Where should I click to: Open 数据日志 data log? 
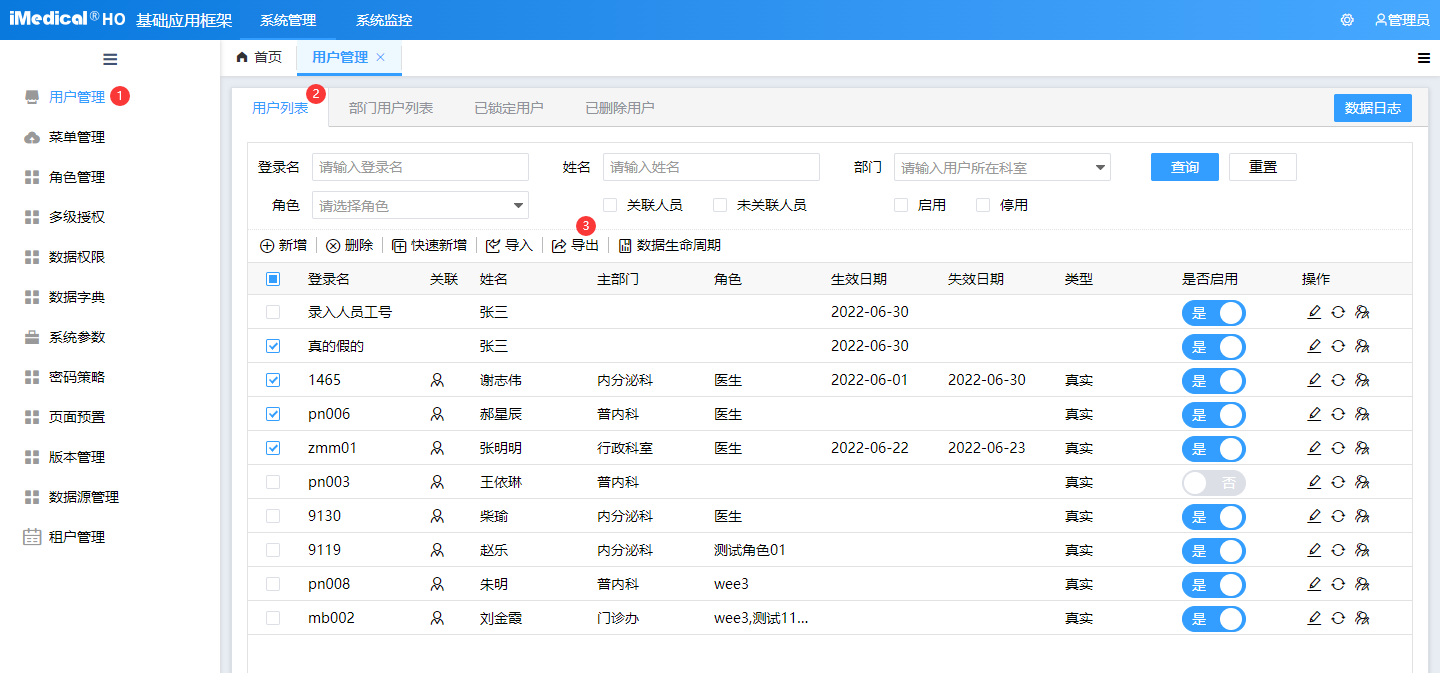pos(1372,107)
